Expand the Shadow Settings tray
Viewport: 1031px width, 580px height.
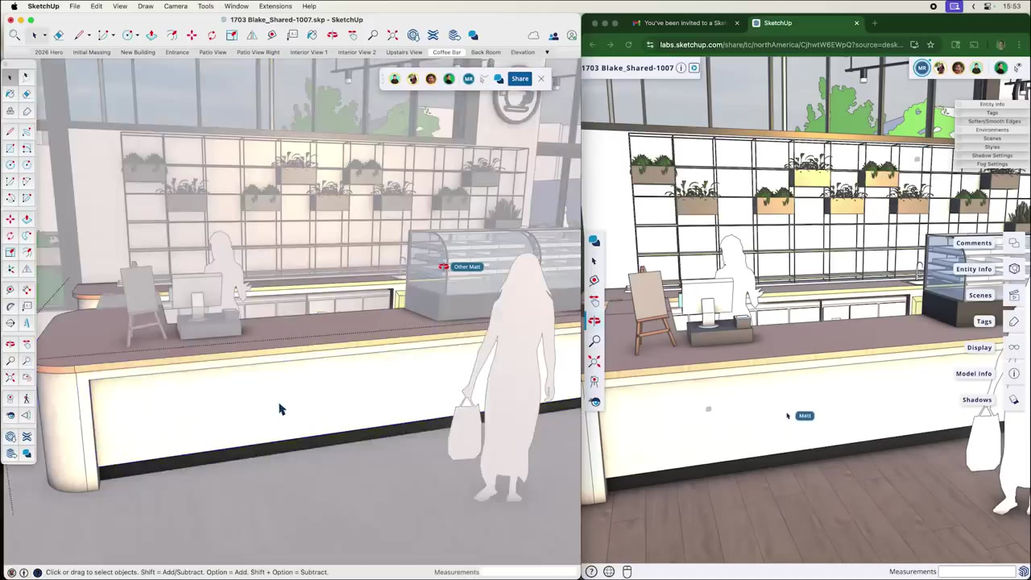pyautogui.click(x=992, y=155)
